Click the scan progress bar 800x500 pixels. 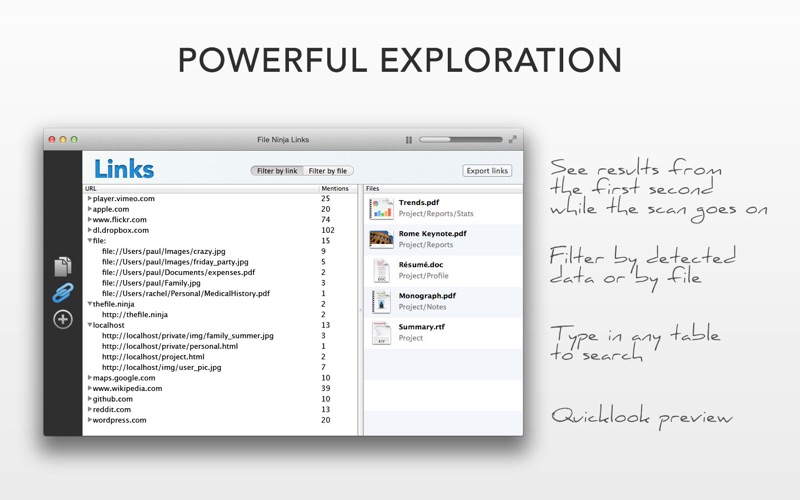coord(460,140)
